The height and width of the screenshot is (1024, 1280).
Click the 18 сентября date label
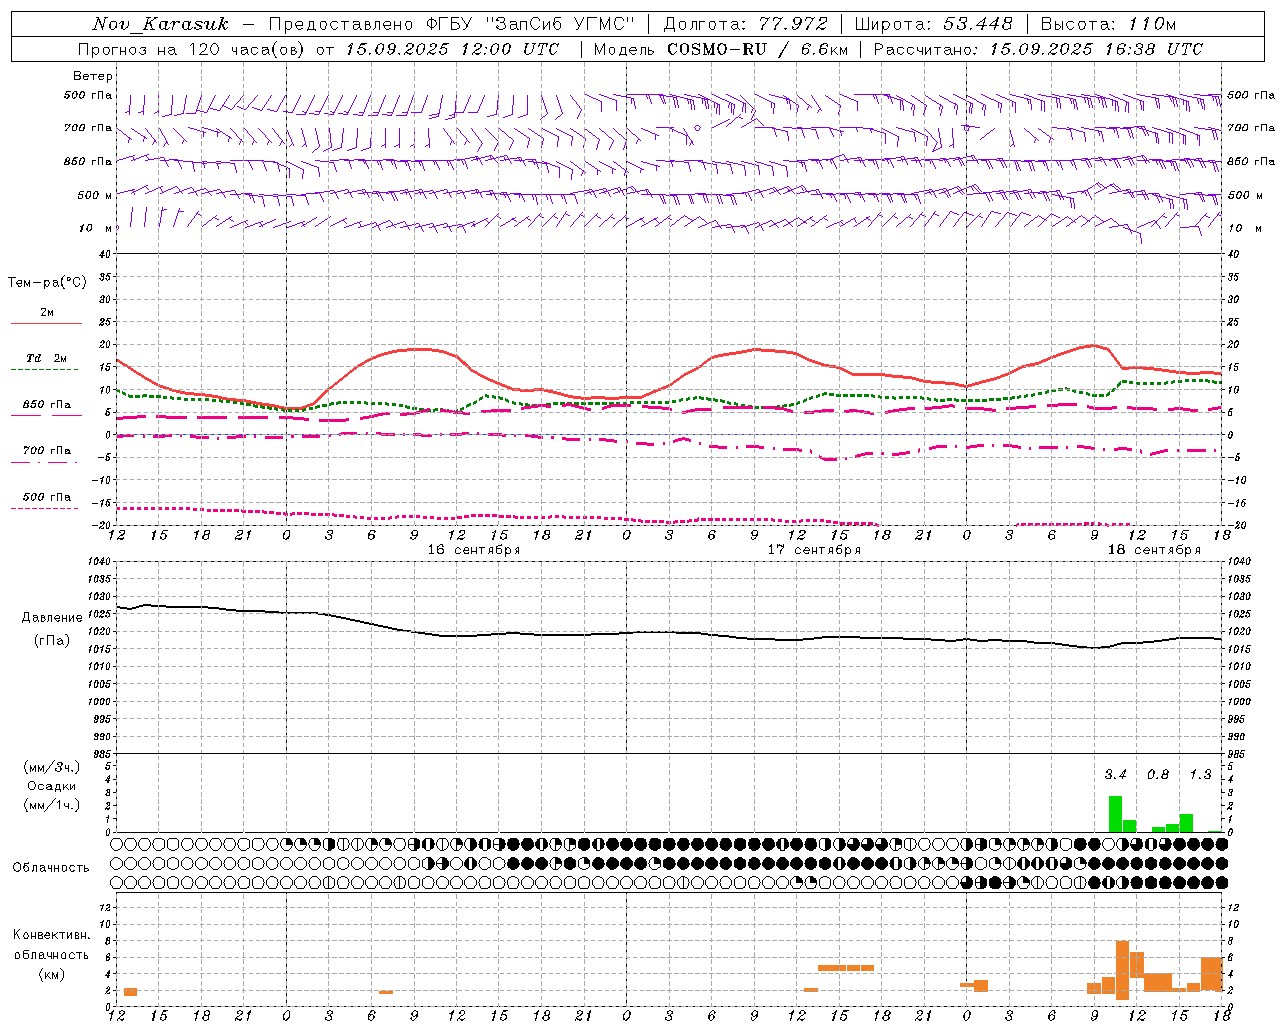(1154, 550)
